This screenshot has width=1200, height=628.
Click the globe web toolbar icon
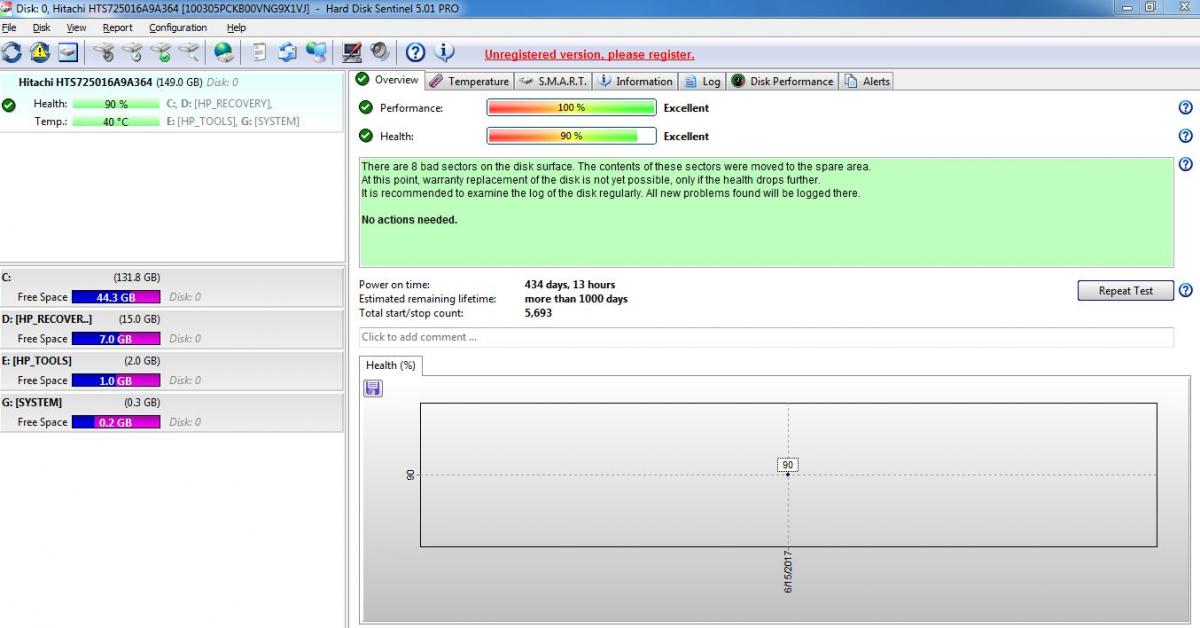[x=224, y=52]
